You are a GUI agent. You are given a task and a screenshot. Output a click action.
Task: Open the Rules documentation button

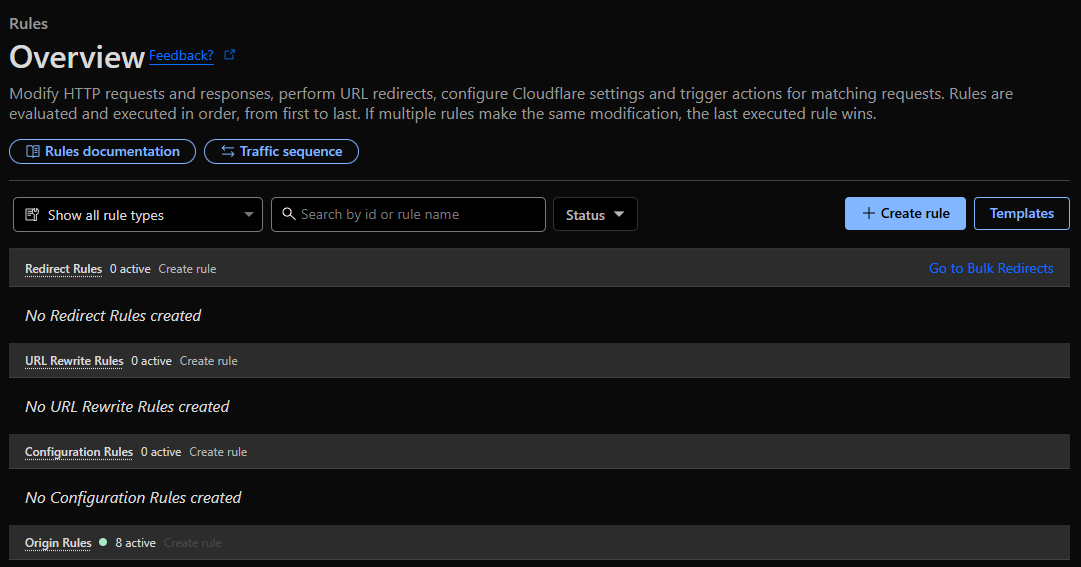[101, 152]
